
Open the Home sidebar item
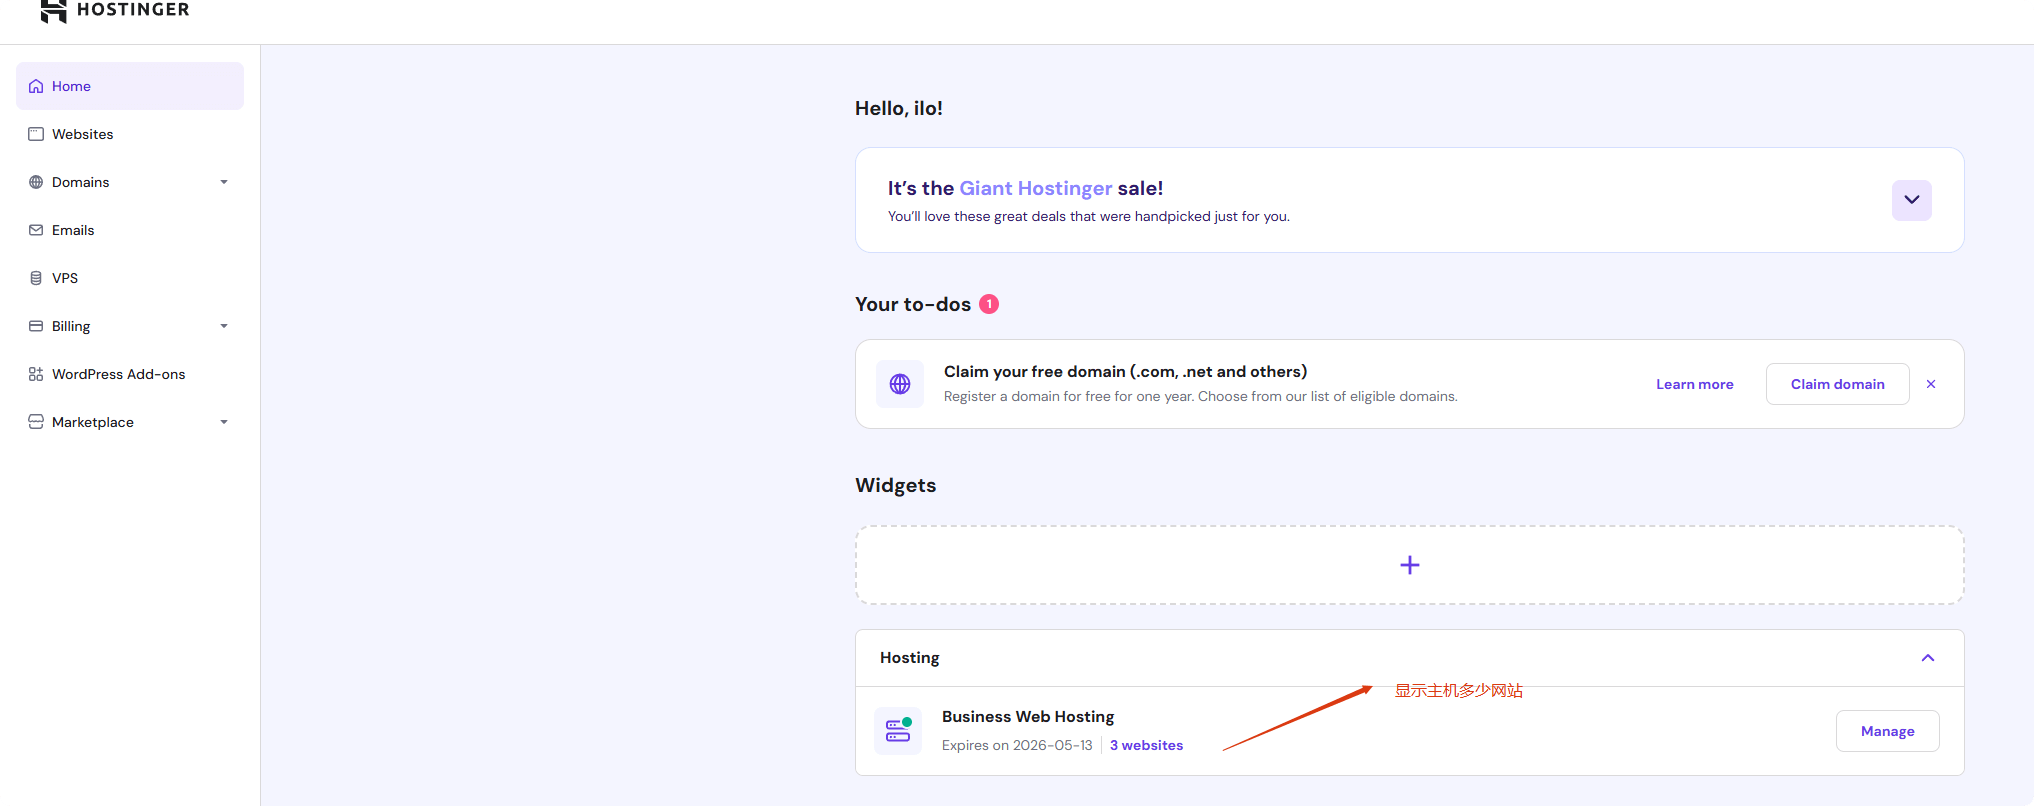pos(130,86)
